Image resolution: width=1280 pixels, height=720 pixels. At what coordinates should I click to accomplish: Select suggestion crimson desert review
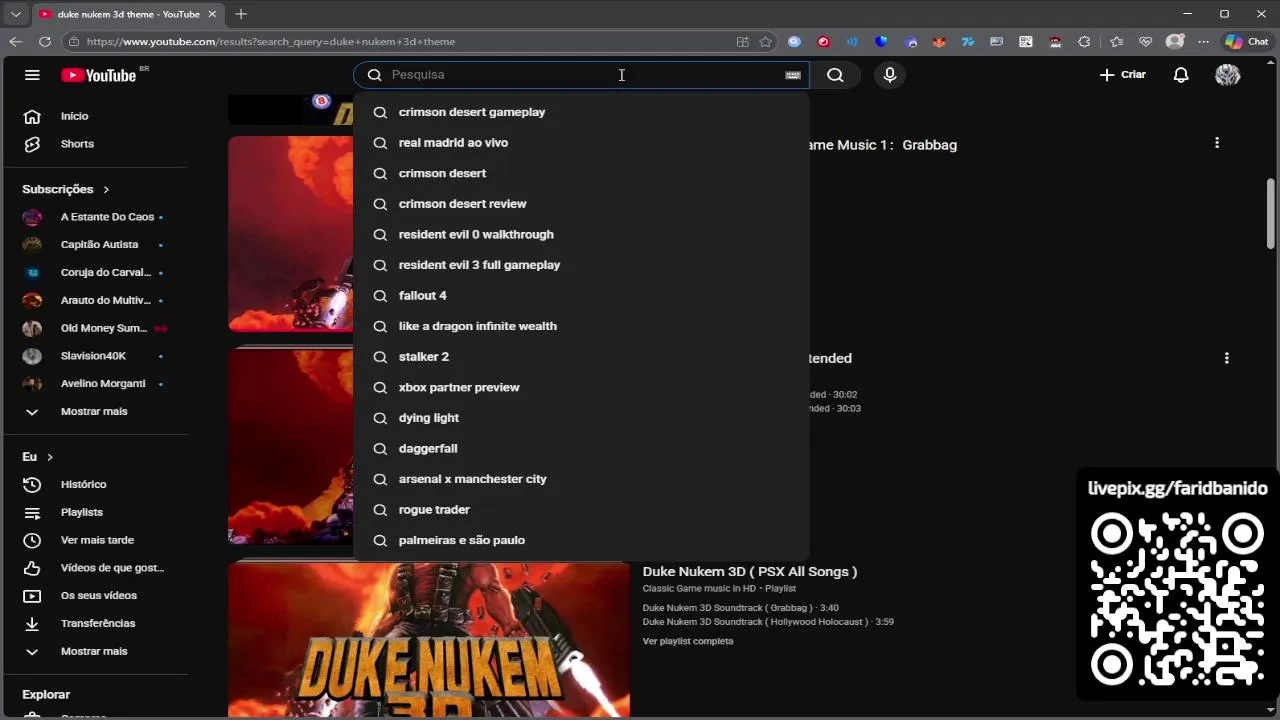(581, 204)
